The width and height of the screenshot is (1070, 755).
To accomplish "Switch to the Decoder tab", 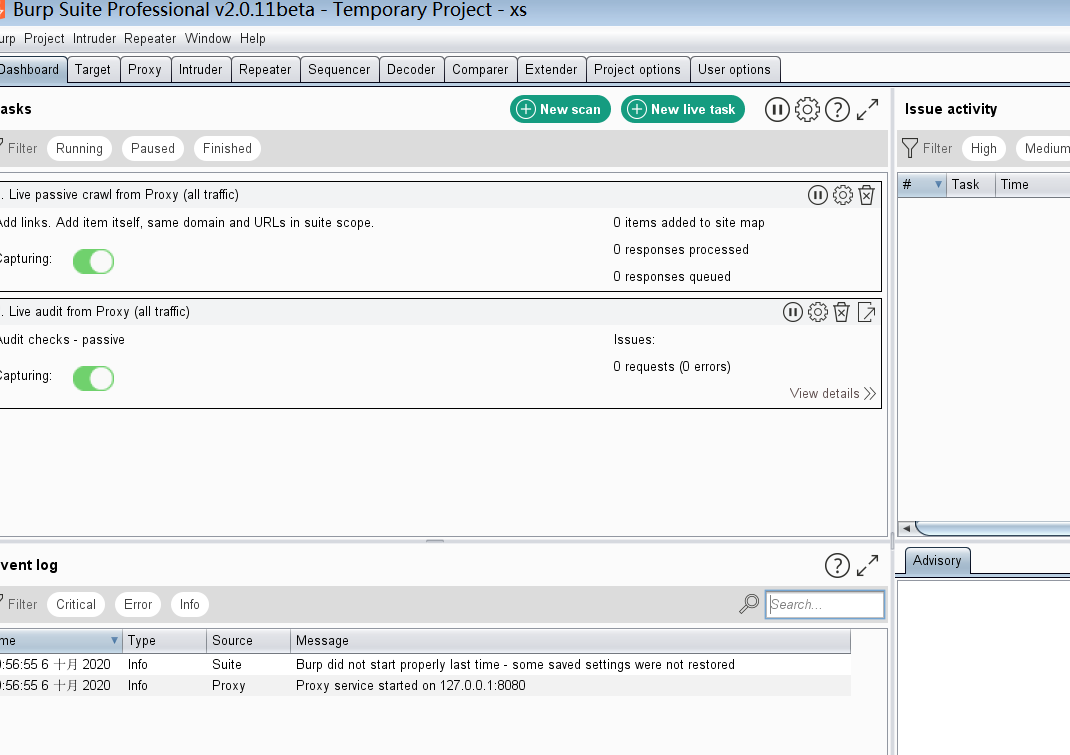I will (411, 70).
